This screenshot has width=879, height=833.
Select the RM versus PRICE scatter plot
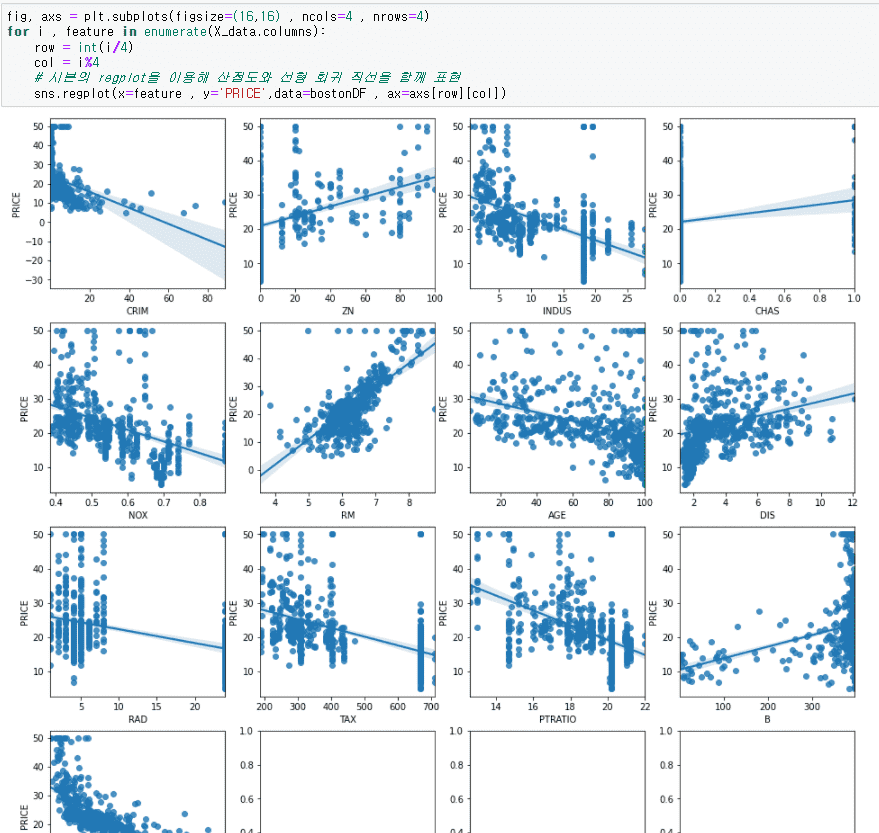(x=348, y=408)
